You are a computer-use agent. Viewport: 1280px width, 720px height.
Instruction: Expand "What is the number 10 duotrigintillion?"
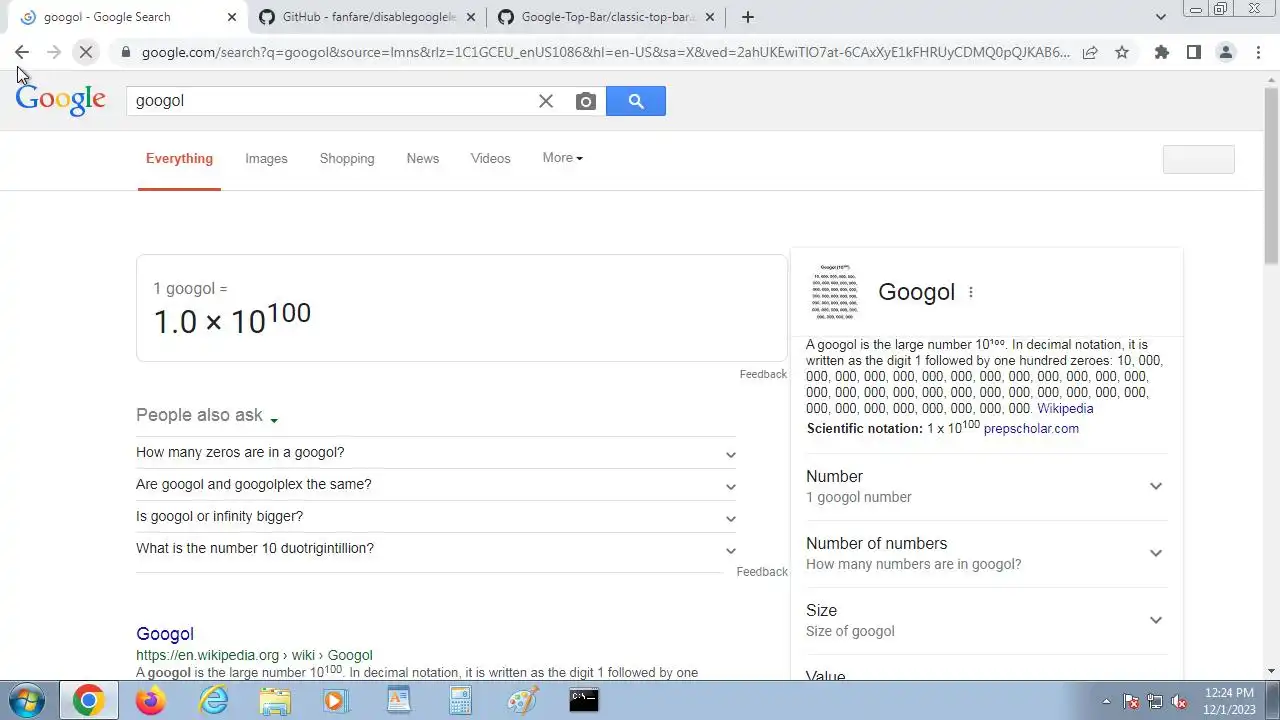pyautogui.click(x=436, y=549)
